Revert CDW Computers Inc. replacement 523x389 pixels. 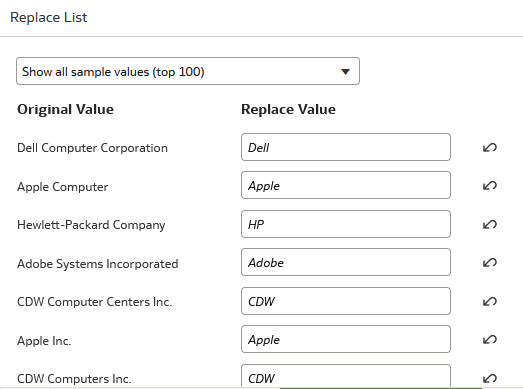[x=490, y=378]
